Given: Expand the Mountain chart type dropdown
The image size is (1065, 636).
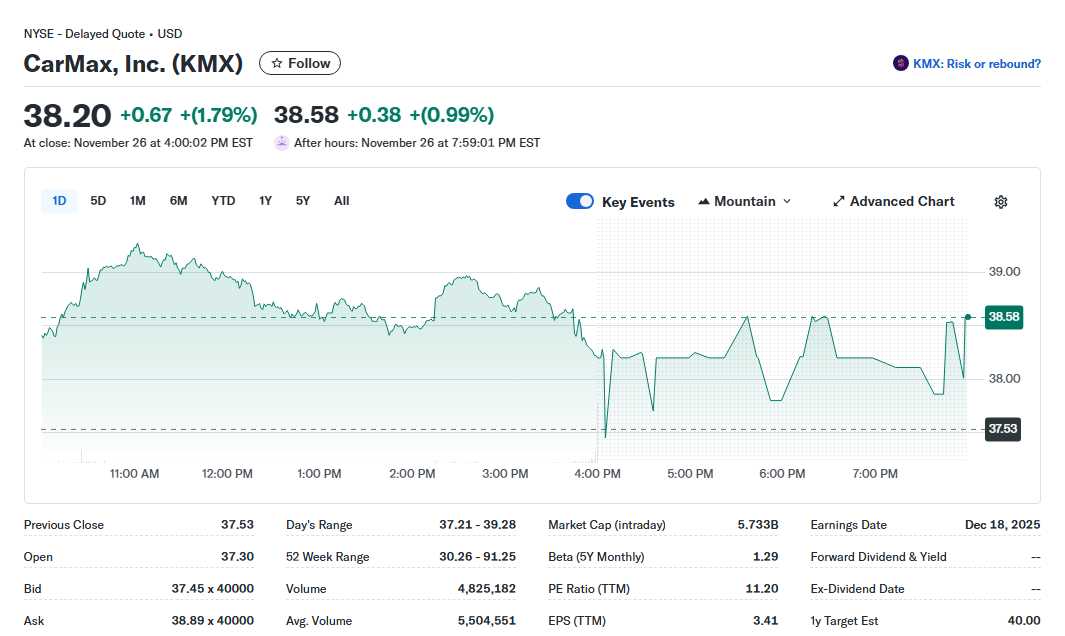Looking at the screenshot, I should 786,202.
